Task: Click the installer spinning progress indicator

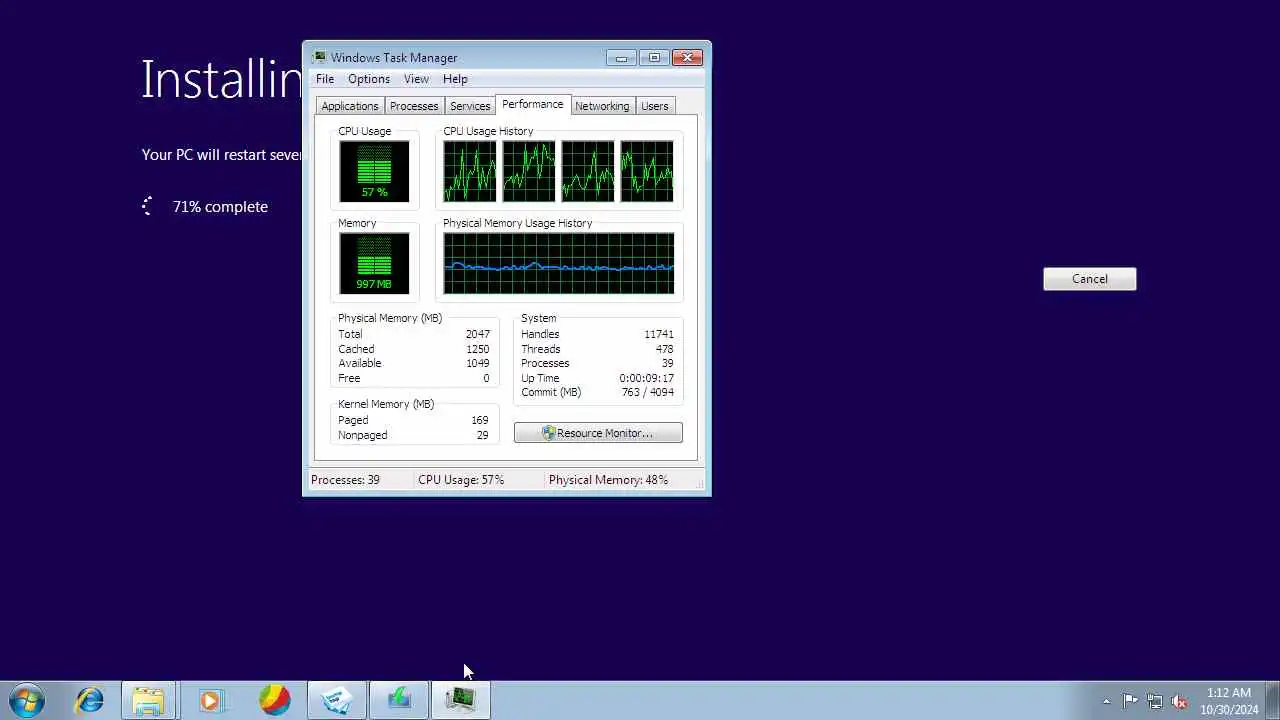Action: 148,206
